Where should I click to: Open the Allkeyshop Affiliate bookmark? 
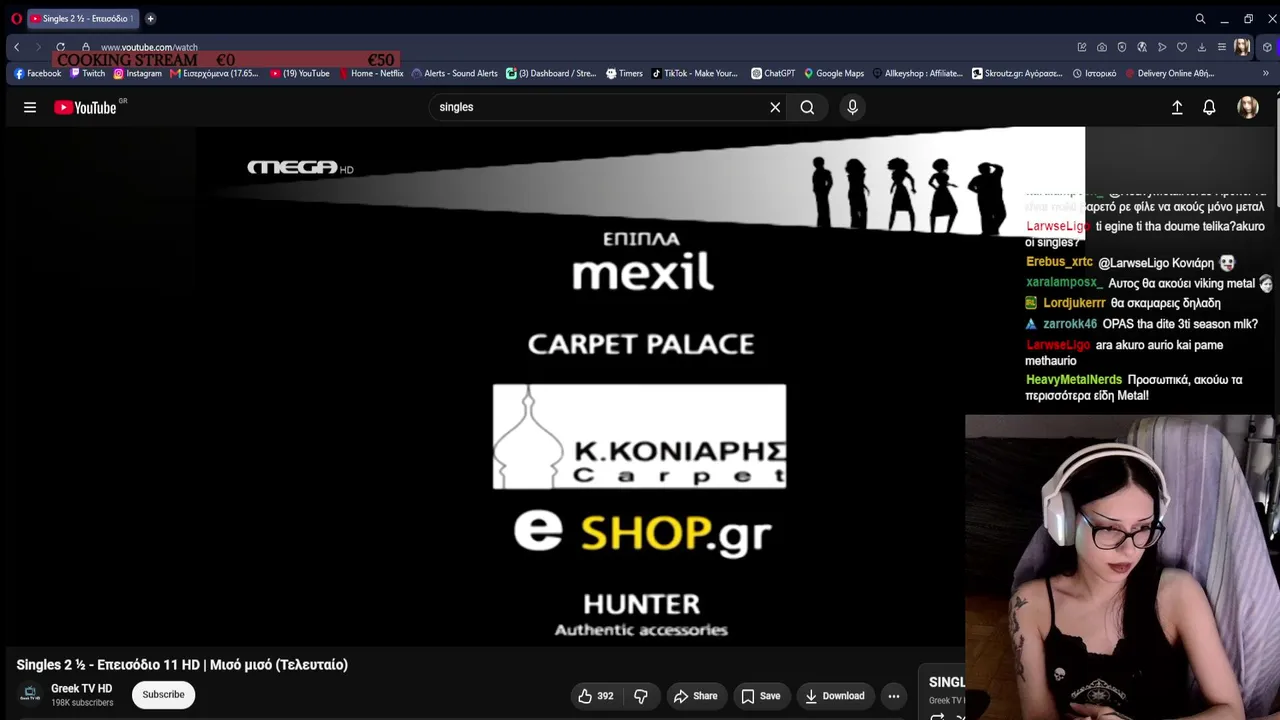(918, 73)
